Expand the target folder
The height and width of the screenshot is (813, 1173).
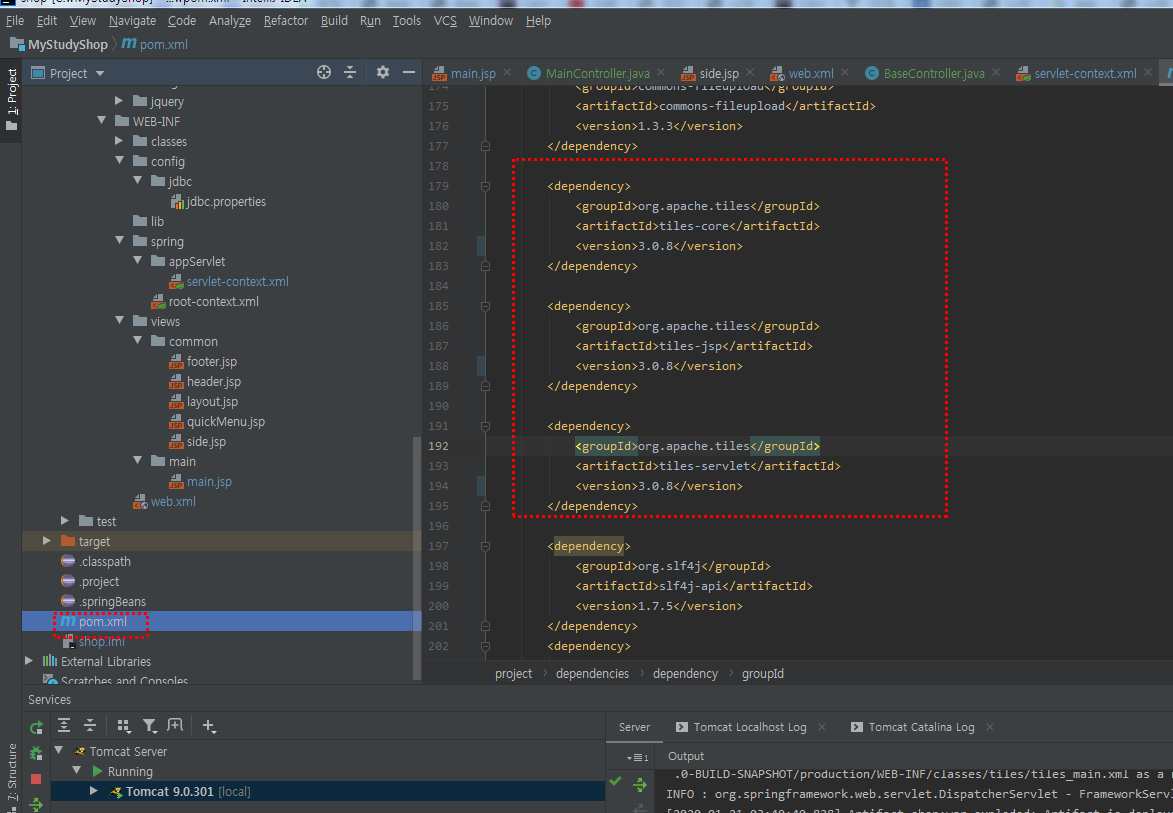point(47,541)
